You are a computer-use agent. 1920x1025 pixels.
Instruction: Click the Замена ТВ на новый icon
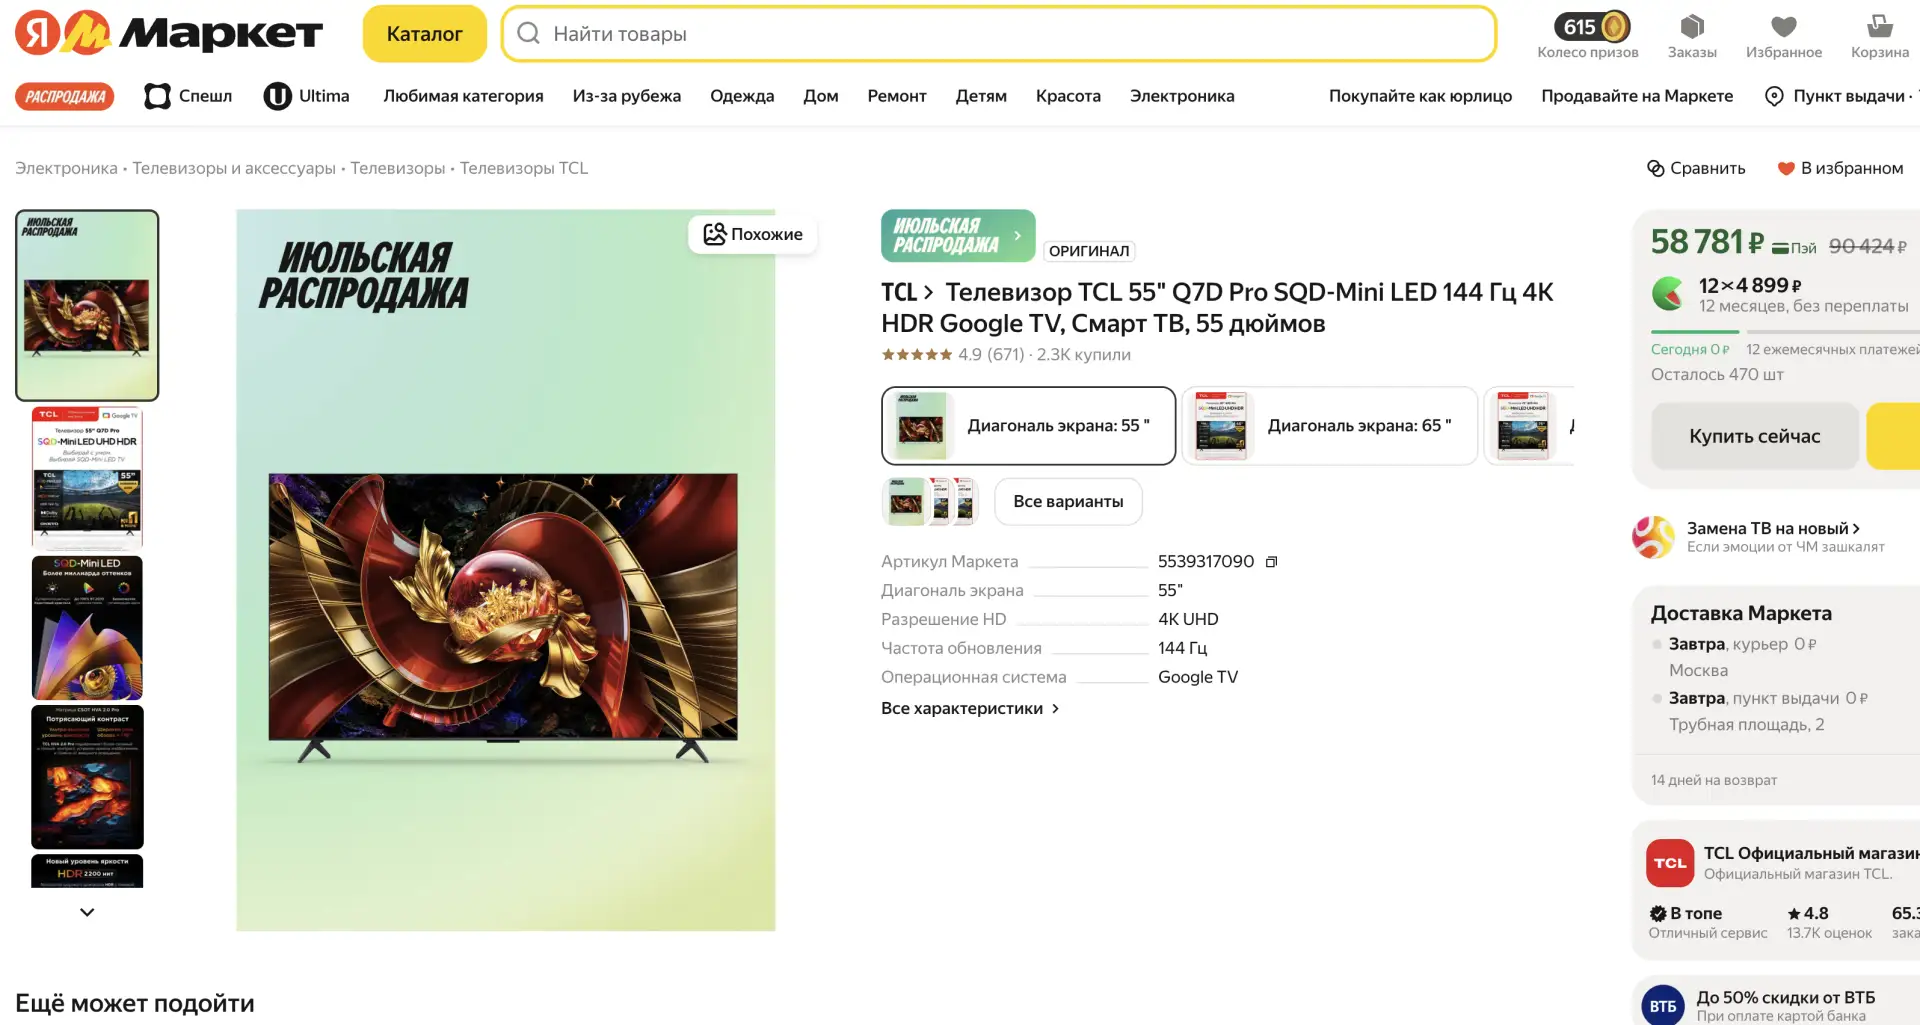[1653, 537]
